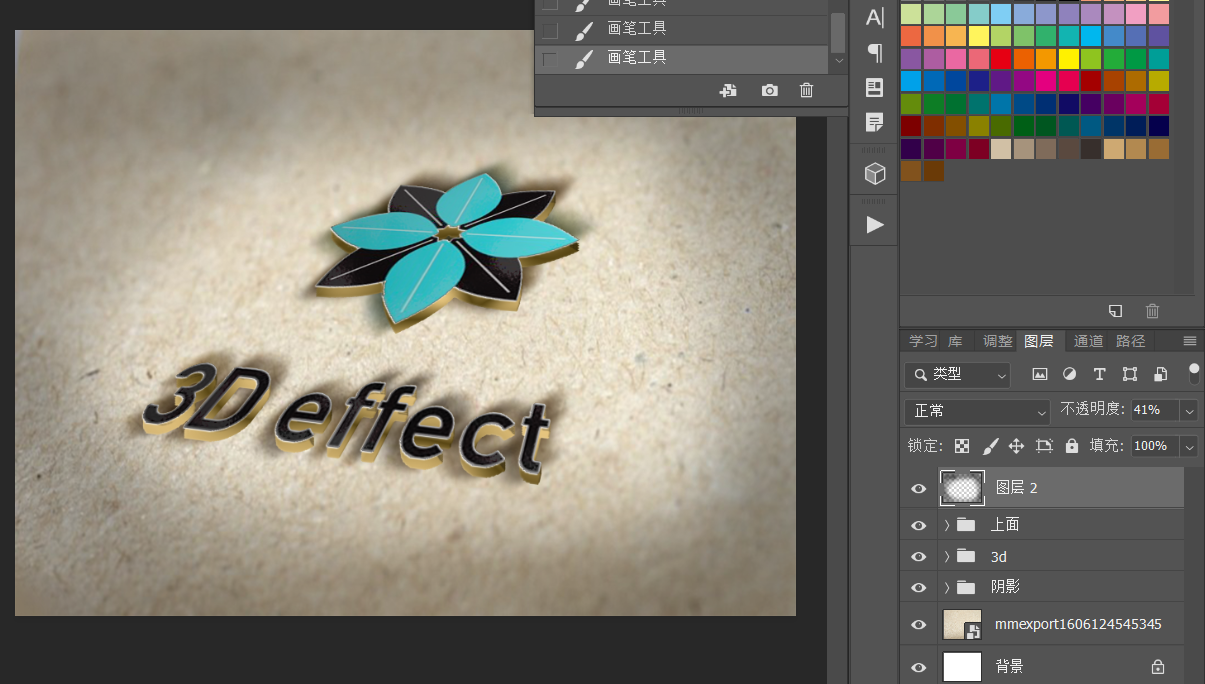The image size is (1205, 684).
Task: Expand the 上面 layer group
Action: (947, 525)
